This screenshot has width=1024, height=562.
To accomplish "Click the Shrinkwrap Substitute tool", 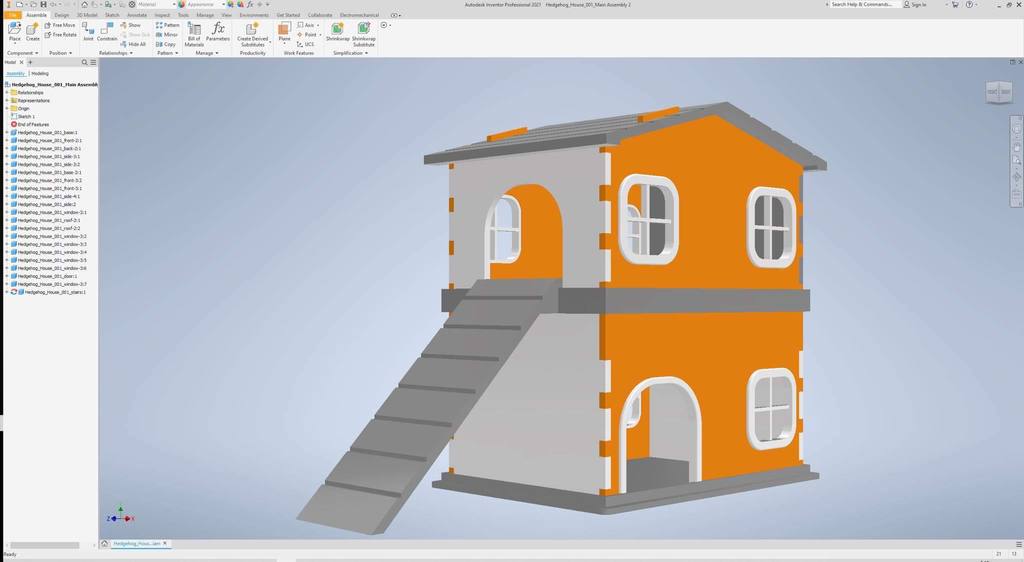I will (364, 34).
